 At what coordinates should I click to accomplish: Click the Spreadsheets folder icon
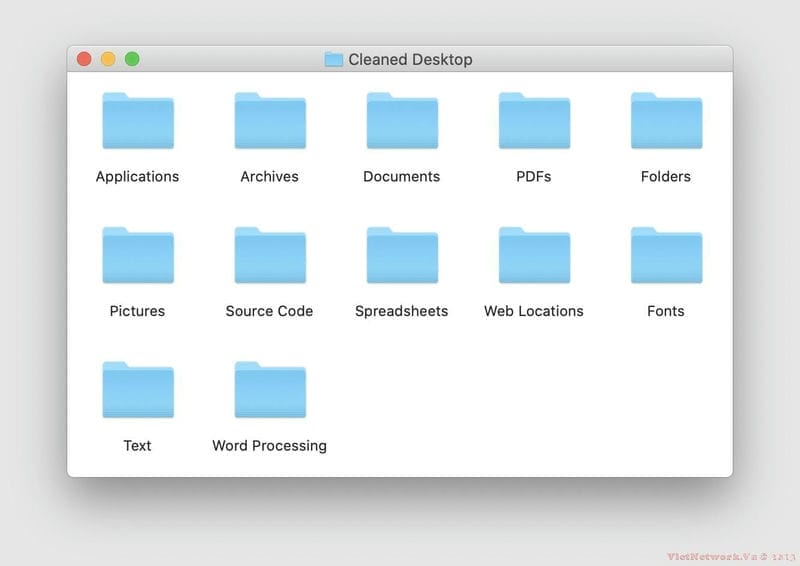402,256
